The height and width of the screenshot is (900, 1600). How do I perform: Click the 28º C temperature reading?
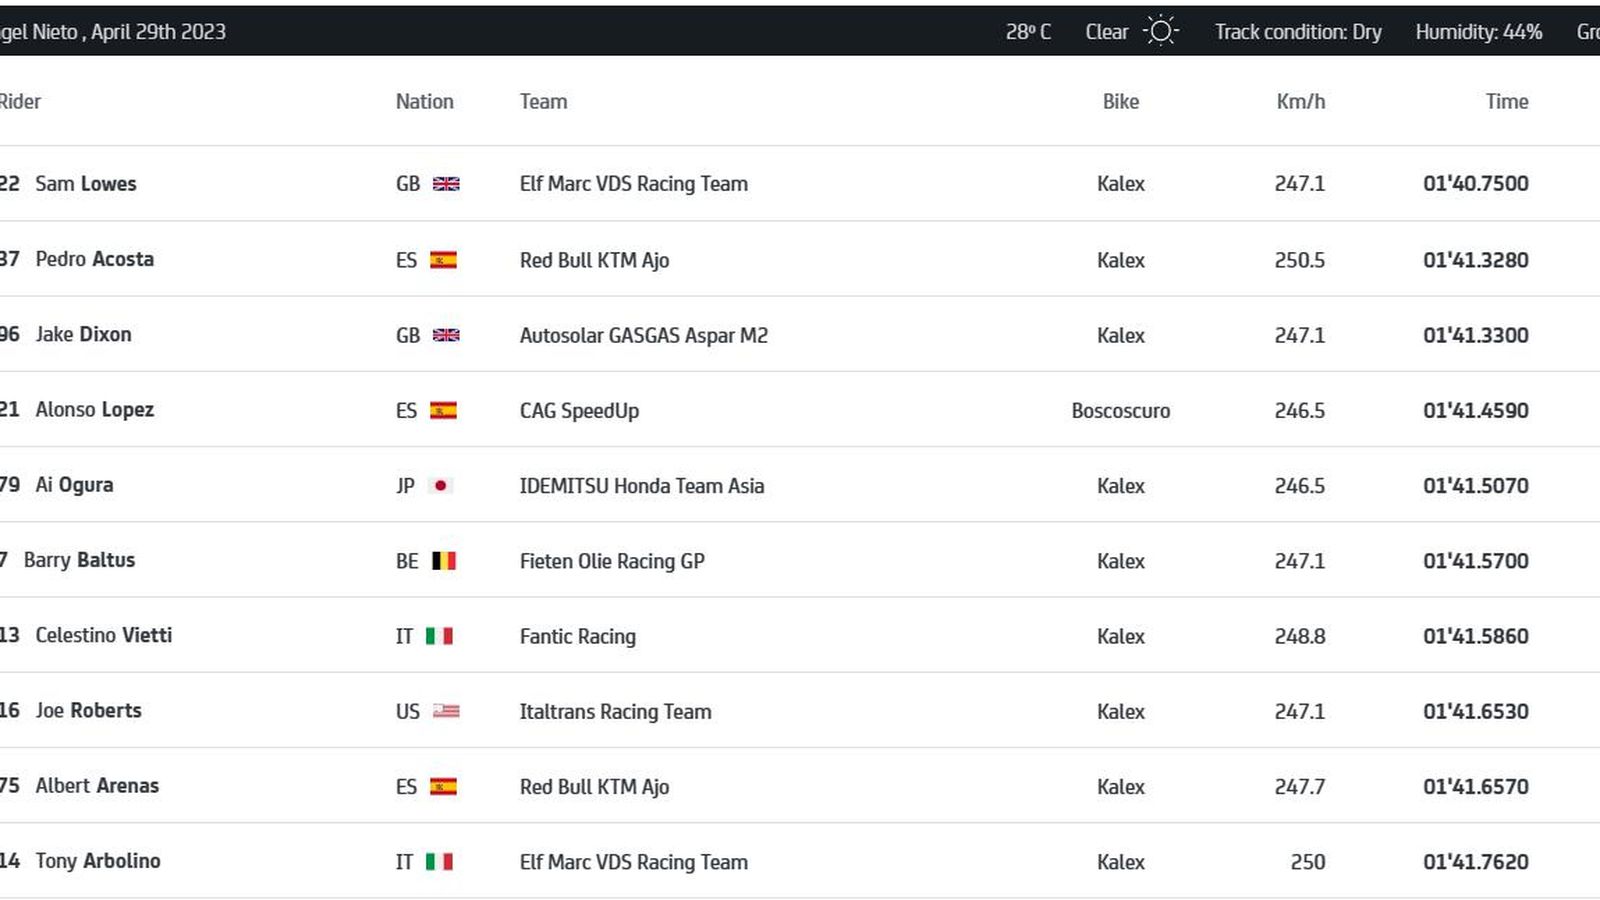(x=1028, y=31)
